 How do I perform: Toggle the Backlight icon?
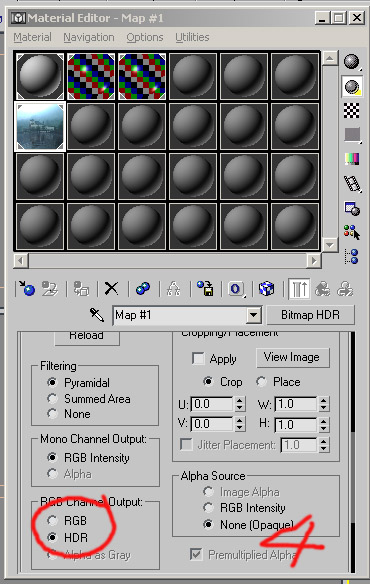[x=351, y=87]
